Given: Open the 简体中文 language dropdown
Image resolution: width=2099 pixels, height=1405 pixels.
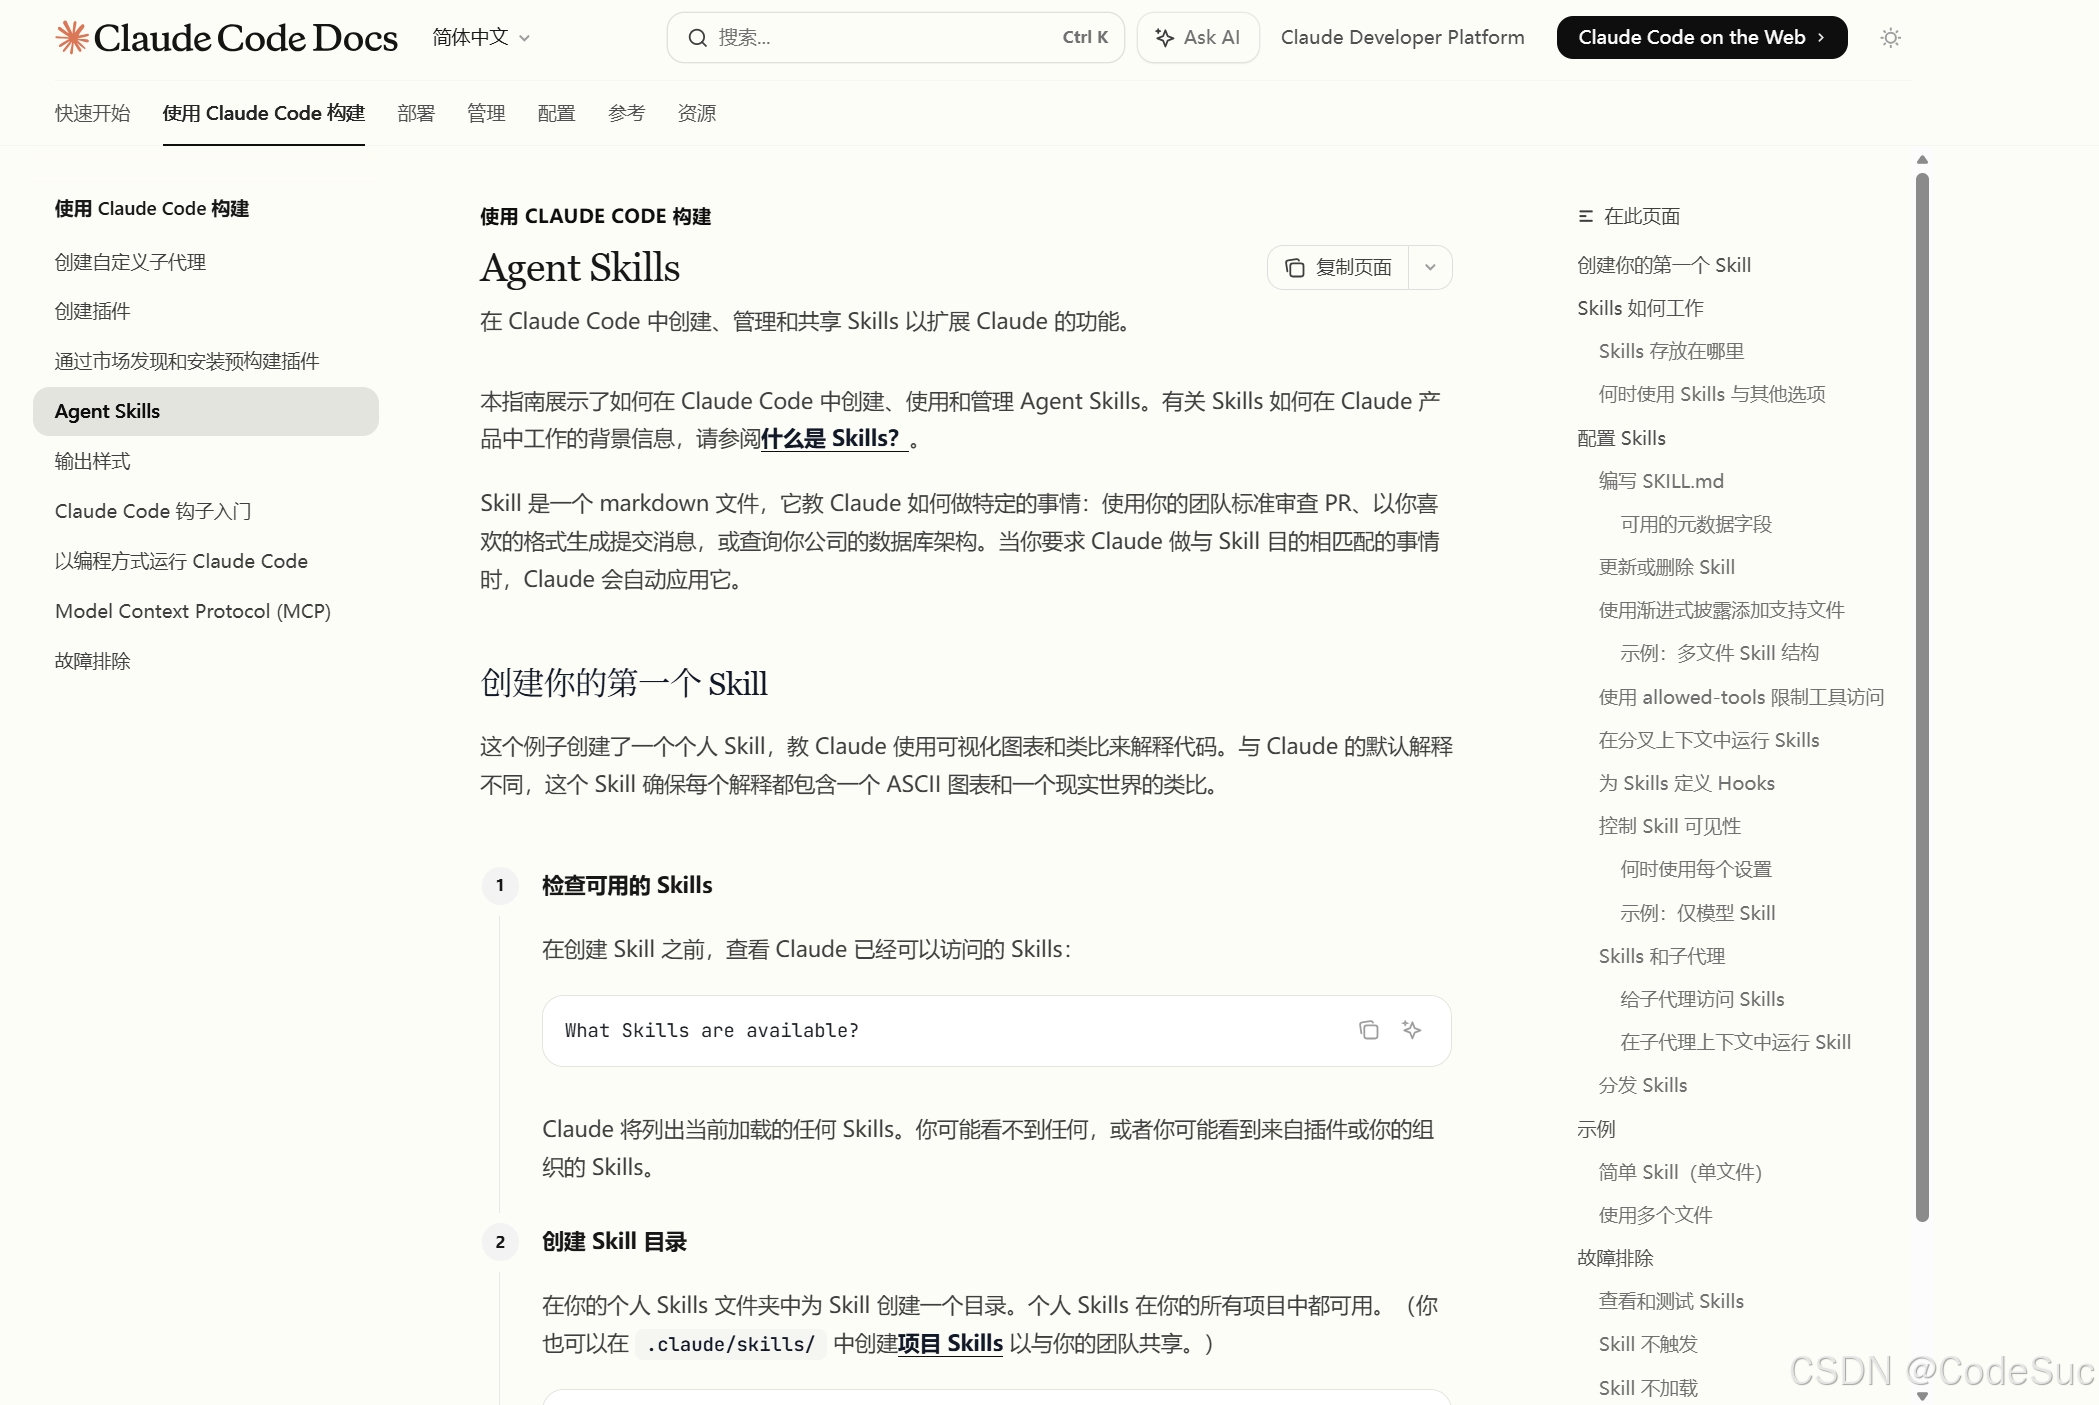Looking at the screenshot, I should 479,37.
